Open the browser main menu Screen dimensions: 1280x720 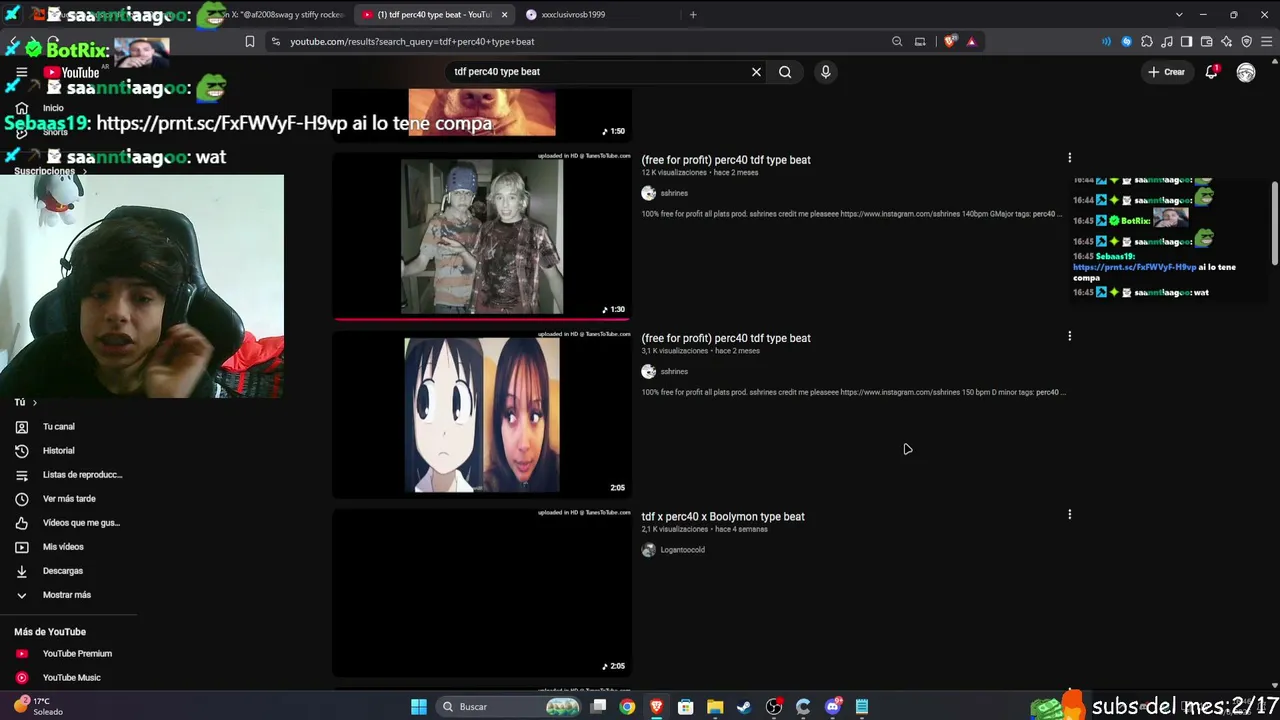pyautogui.click(x=1267, y=42)
